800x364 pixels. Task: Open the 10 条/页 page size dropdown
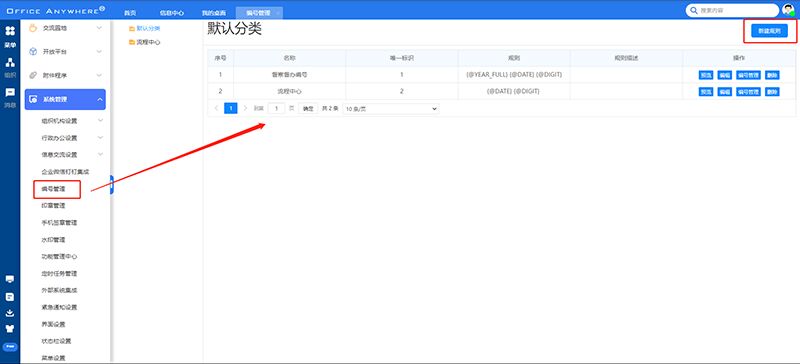pos(391,109)
